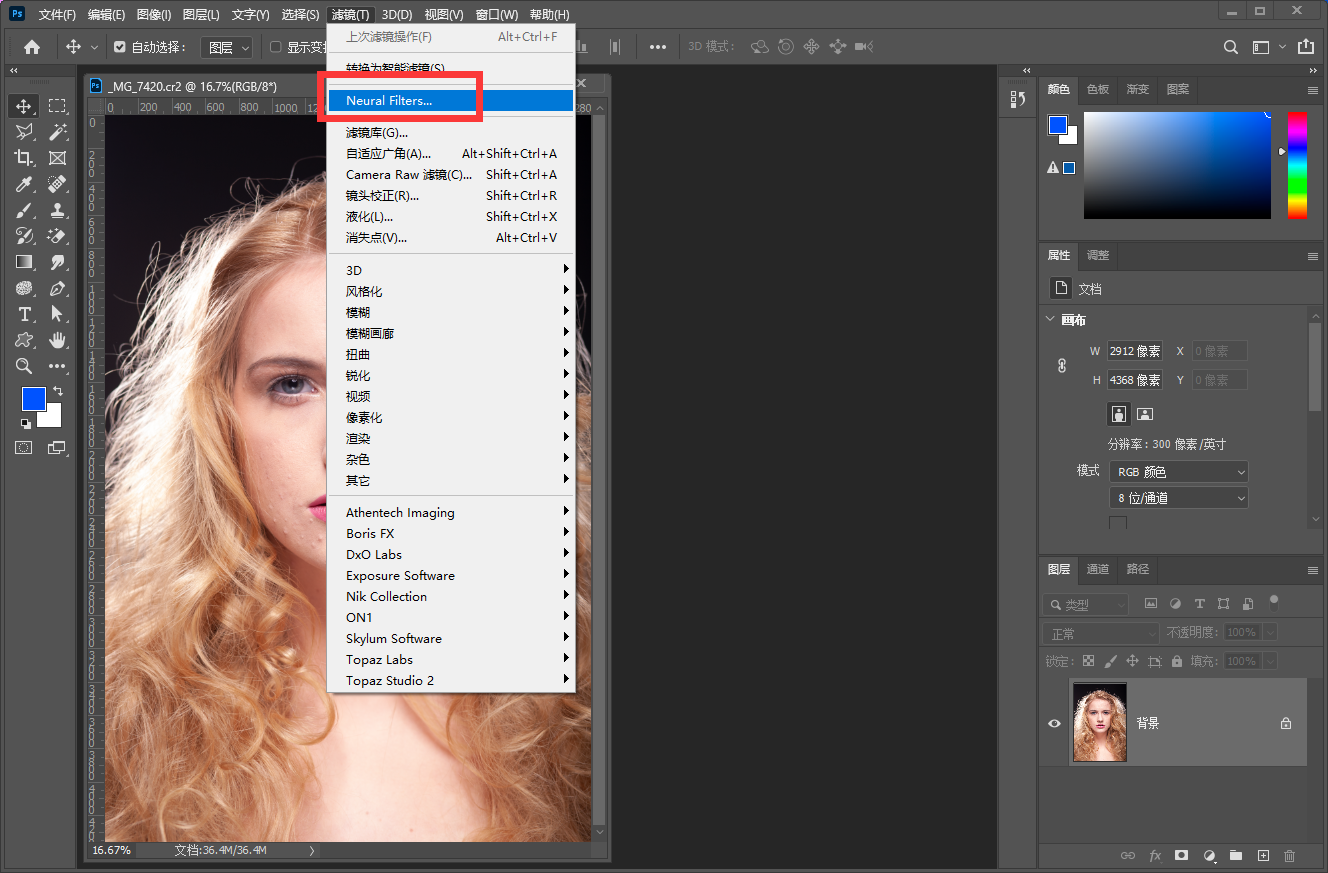Hide the 背景 layer using eye icon
The image size is (1328, 873).
[x=1054, y=723]
